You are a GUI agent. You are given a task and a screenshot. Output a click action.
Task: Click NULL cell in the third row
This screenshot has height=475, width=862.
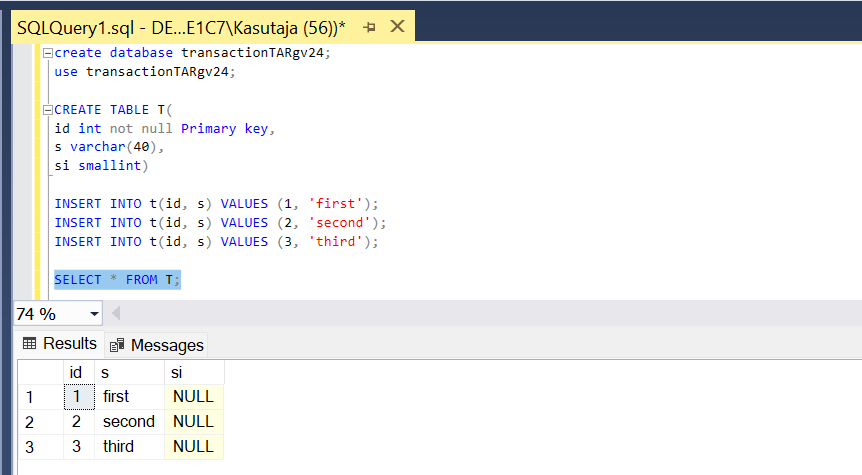point(194,447)
